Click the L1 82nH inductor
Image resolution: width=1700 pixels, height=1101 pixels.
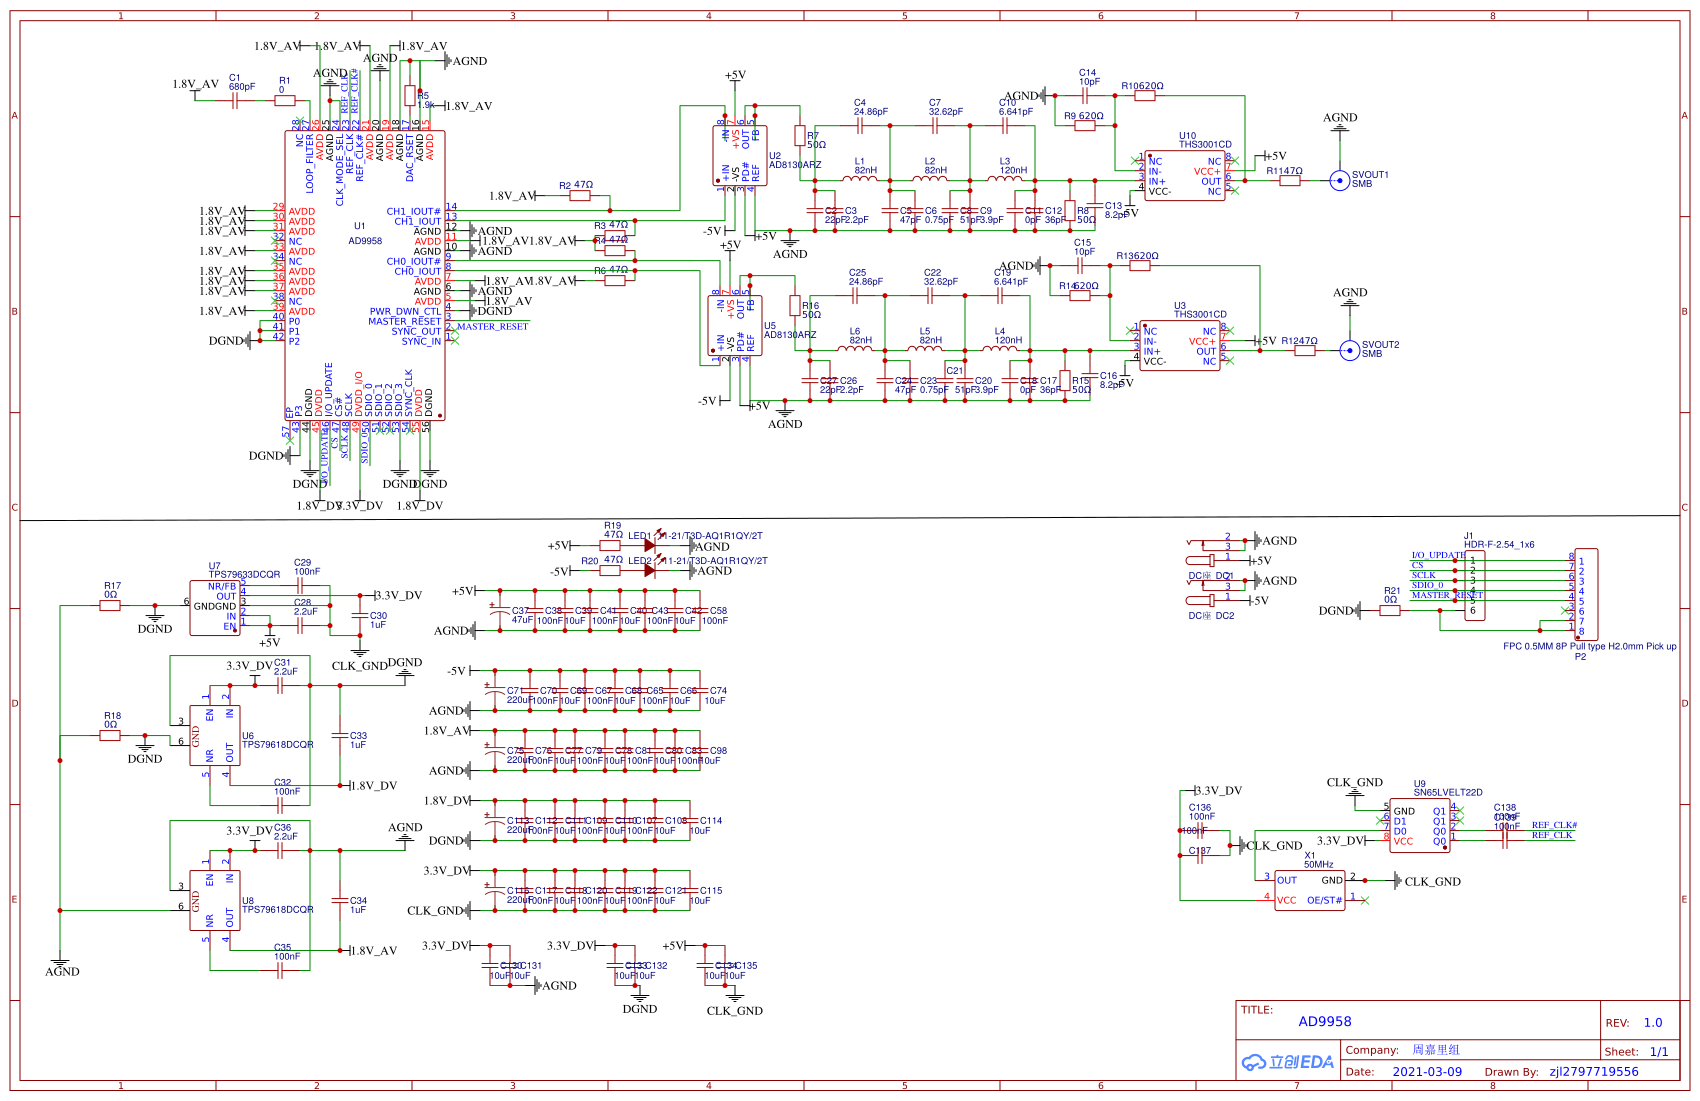click(x=860, y=178)
